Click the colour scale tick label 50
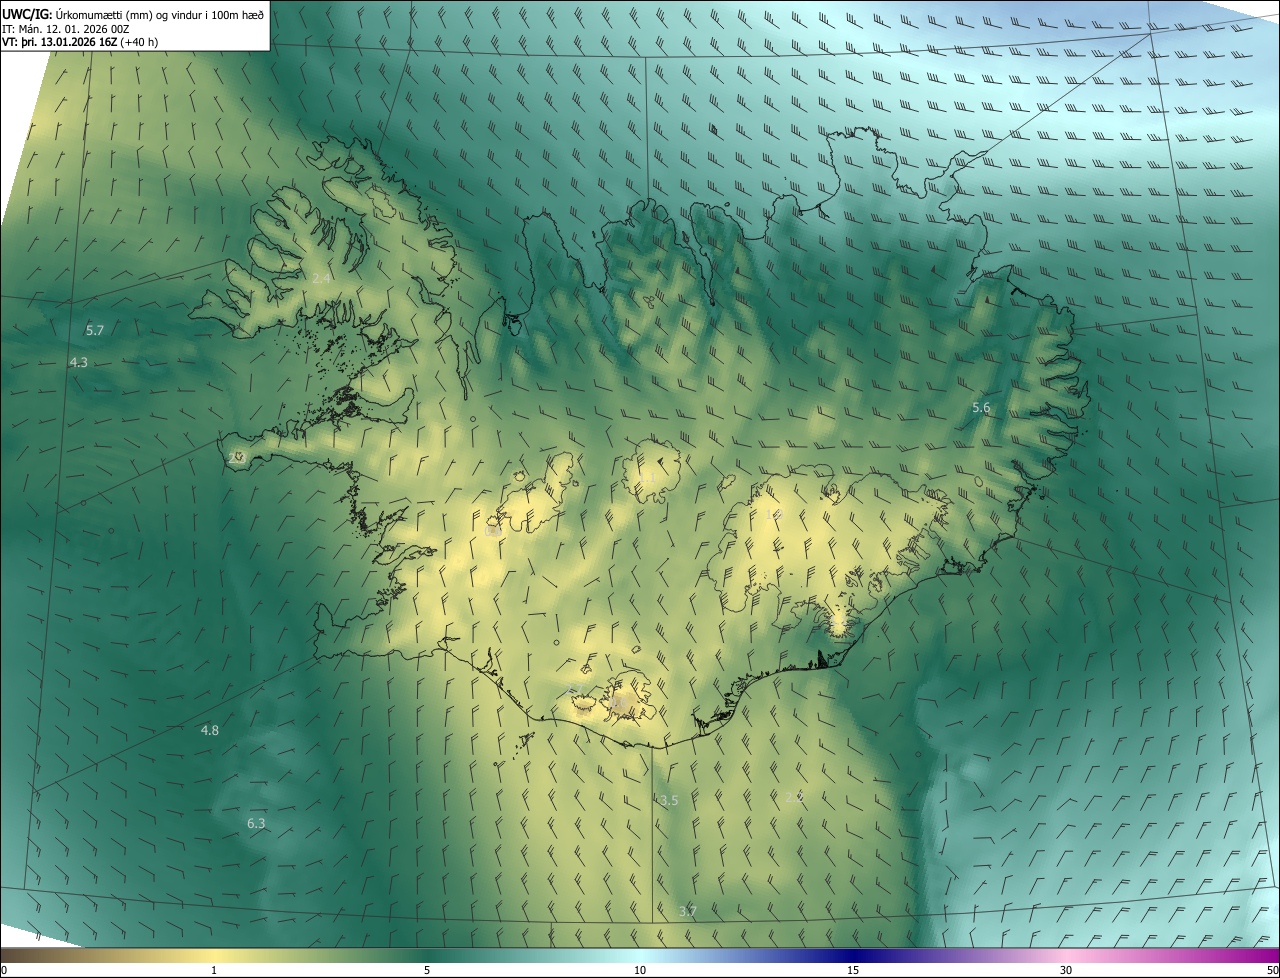The image size is (1280, 978). coord(1272,970)
